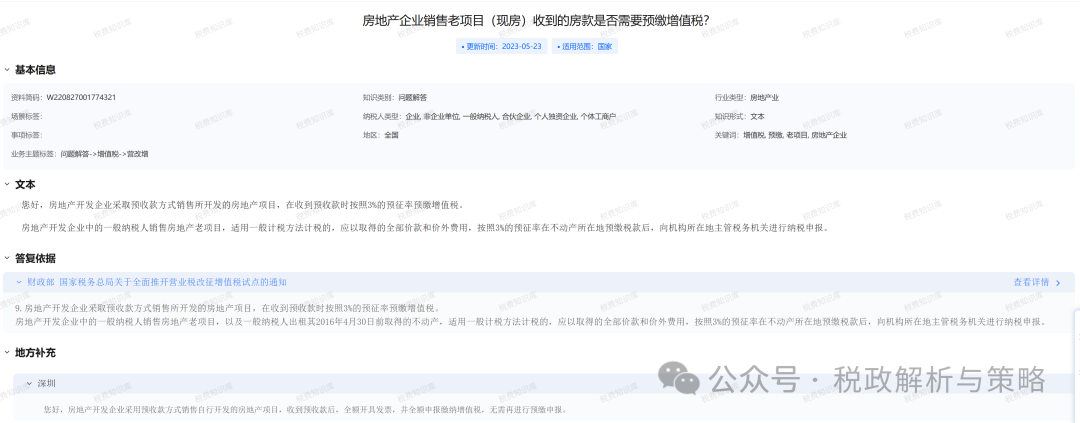1080x423 pixels.
Task: Collapse the 财政部 notice chevron icon
Action: point(18,283)
